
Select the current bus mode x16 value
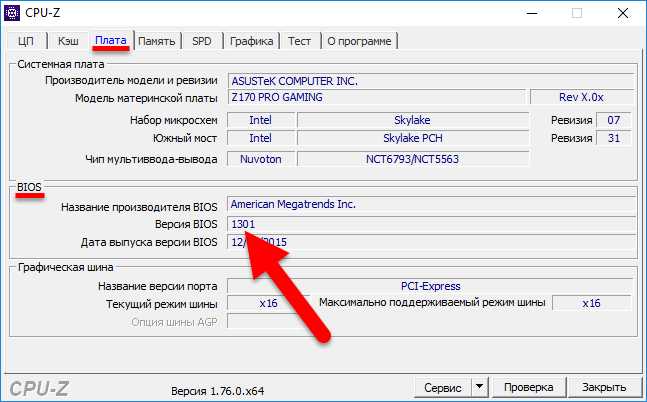(268, 303)
